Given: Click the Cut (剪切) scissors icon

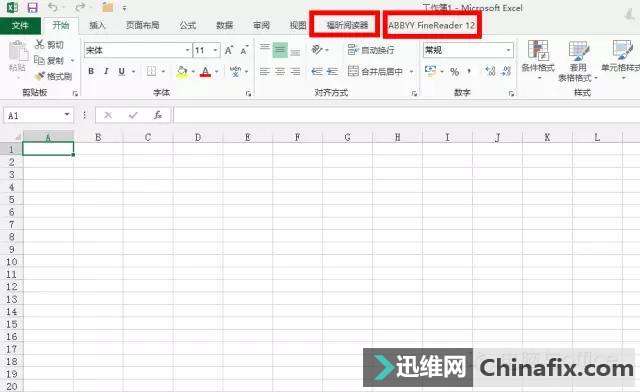Looking at the screenshot, I should coord(40,44).
